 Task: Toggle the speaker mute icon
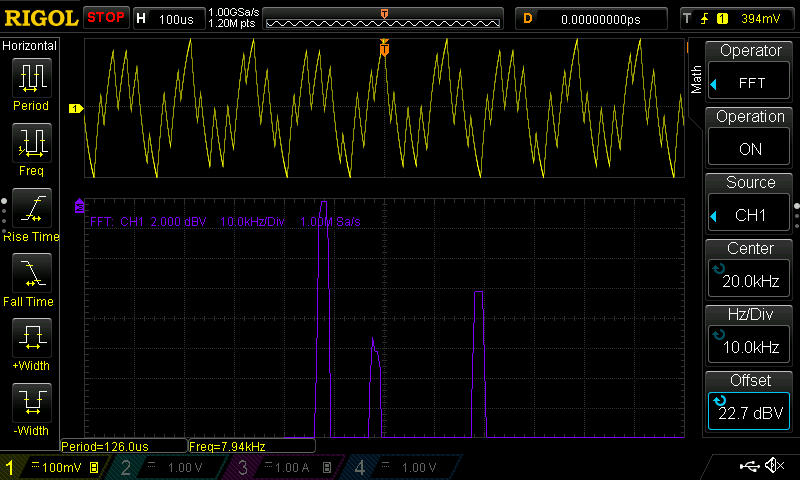[x=774, y=466]
